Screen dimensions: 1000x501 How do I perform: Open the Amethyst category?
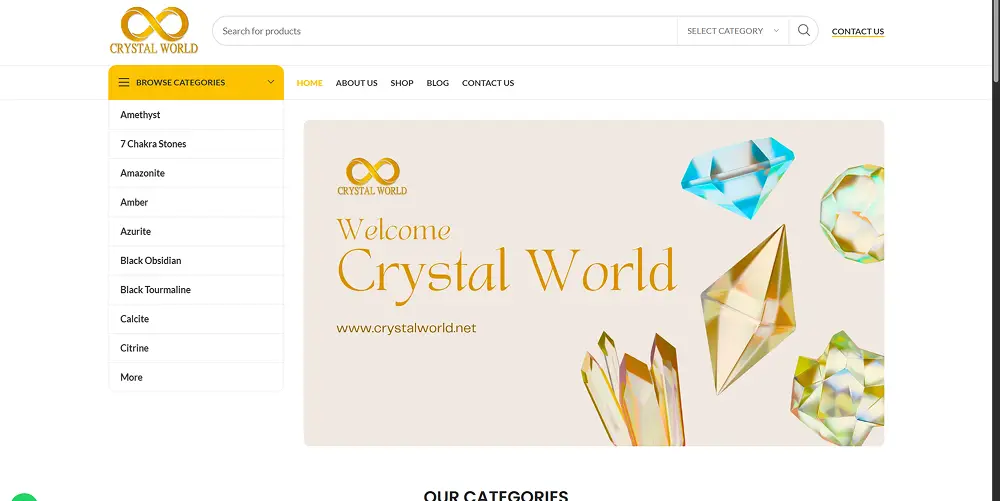196,115
